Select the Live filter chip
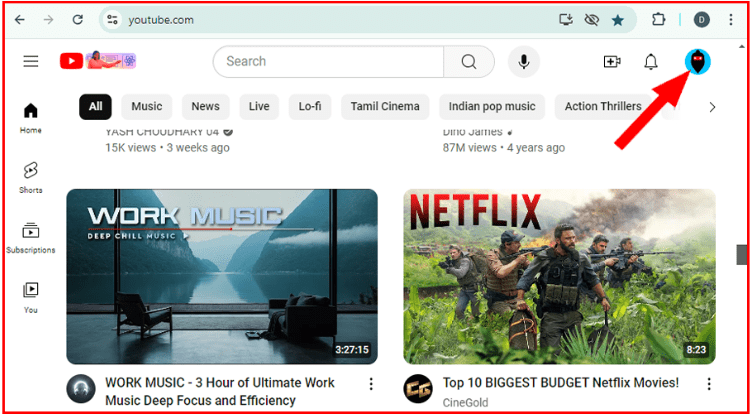This screenshot has width=751, height=416. pyautogui.click(x=259, y=106)
